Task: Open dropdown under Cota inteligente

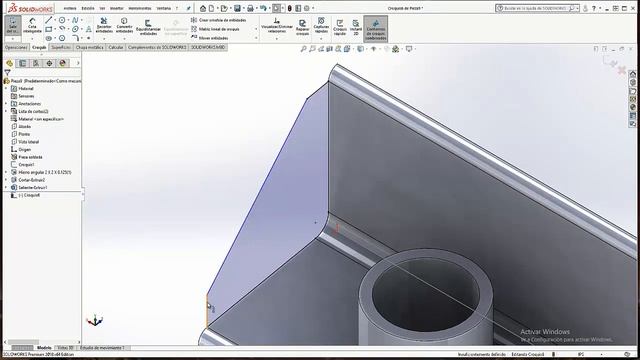Action: (32, 39)
